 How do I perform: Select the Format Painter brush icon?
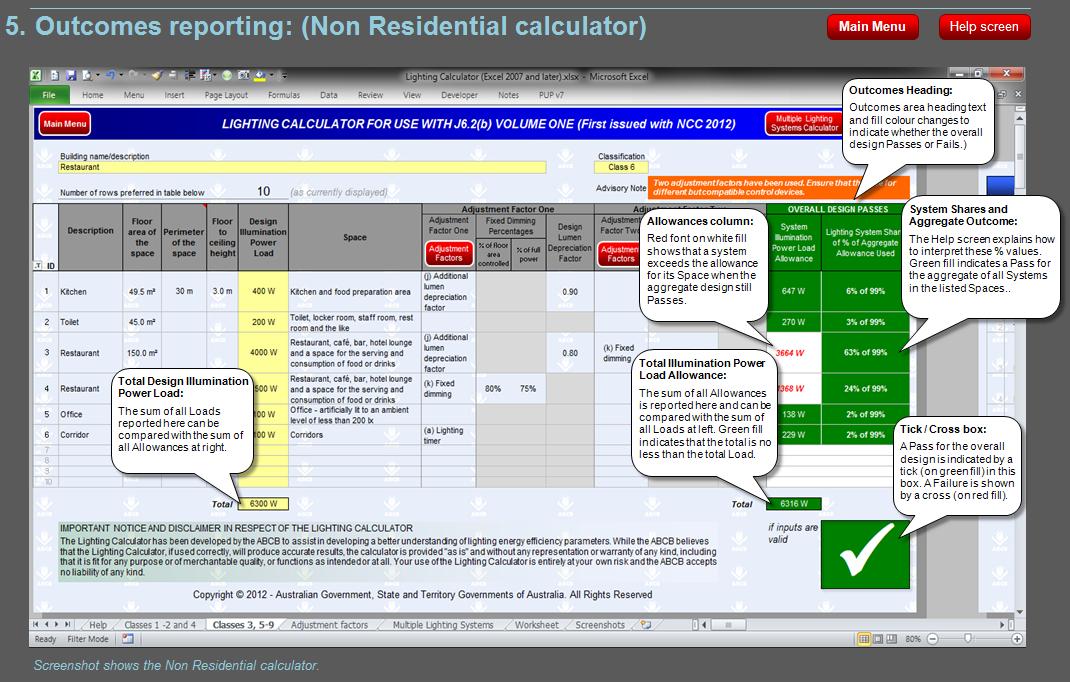(158, 77)
